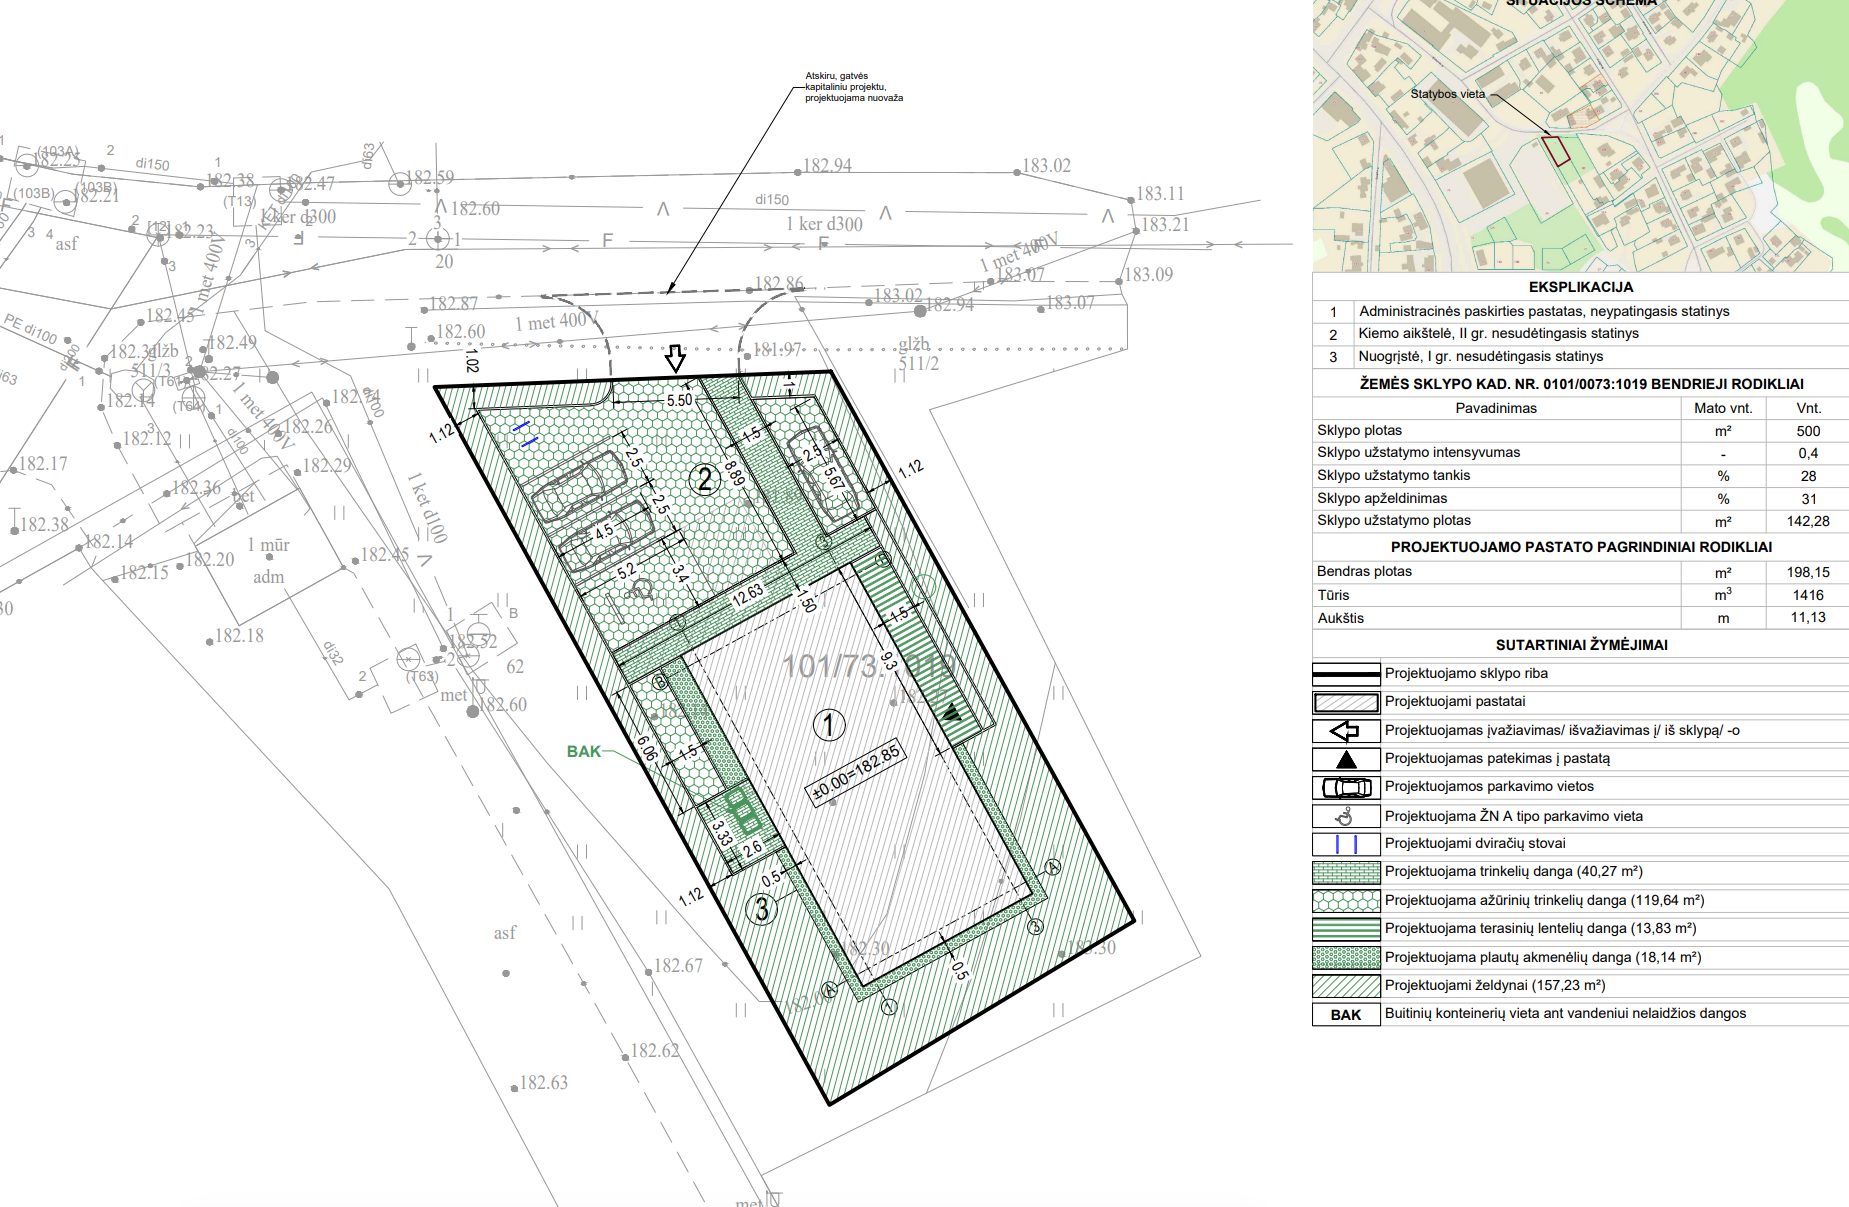Viewport: 1849px width, 1207px height.
Task: Click the SUTARTINIAI ŽYMĖJIMAI heading
Action: (x=1581, y=645)
